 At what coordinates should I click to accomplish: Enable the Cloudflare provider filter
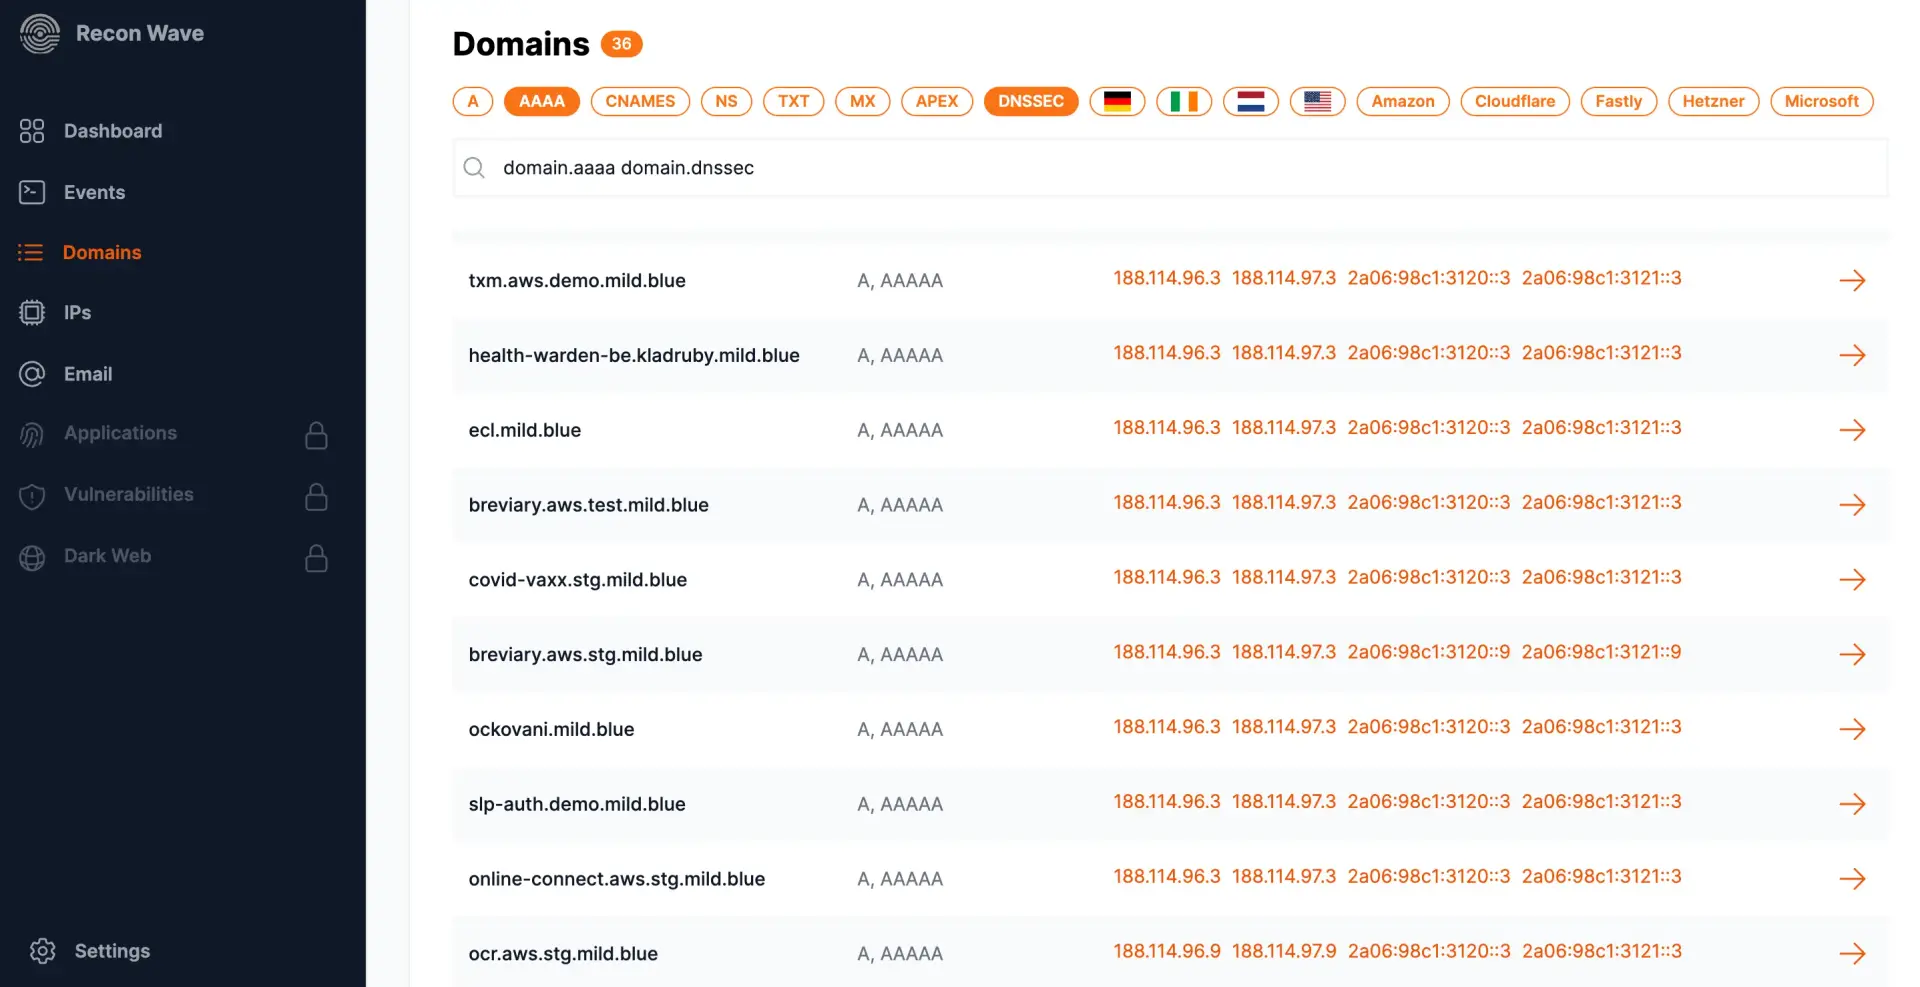tap(1514, 101)
